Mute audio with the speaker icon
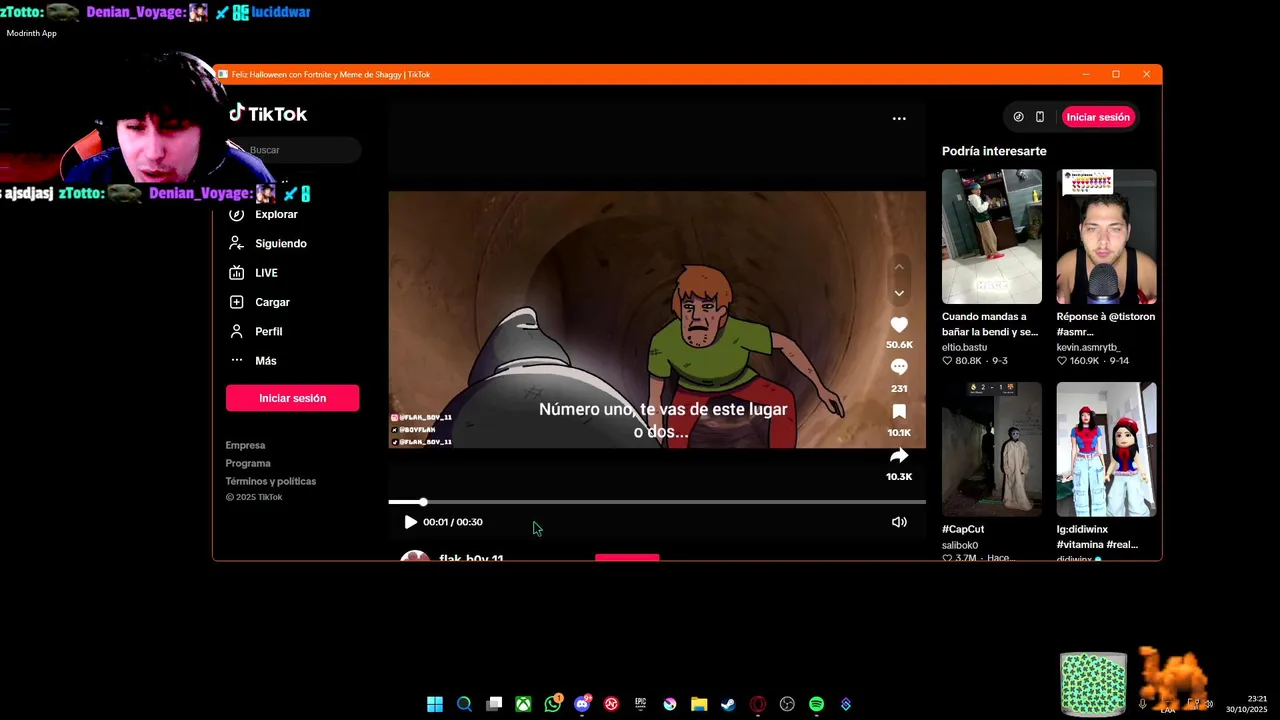Viewport: 1280px width, 720px height. [899, 522]
